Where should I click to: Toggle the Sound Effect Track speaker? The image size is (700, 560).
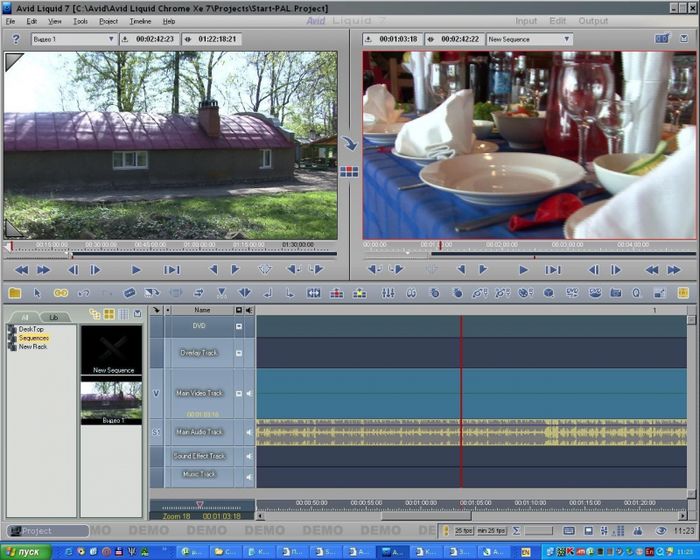point(249,456)
